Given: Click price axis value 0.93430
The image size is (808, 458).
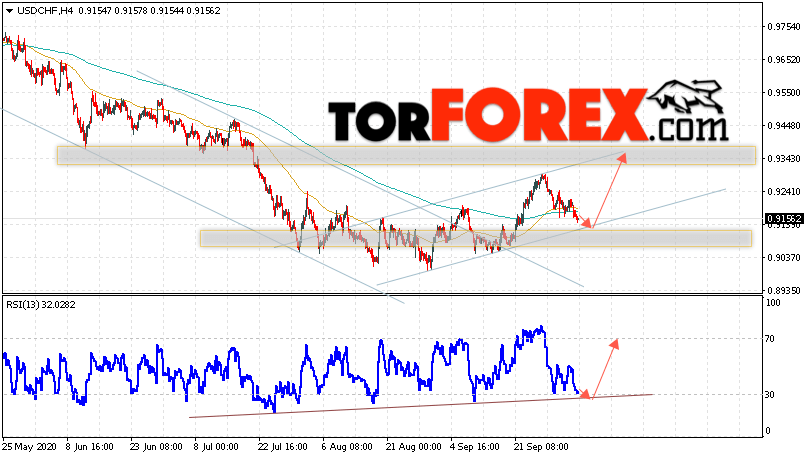Looking at the screenshot, I should (x=783, y=159).
